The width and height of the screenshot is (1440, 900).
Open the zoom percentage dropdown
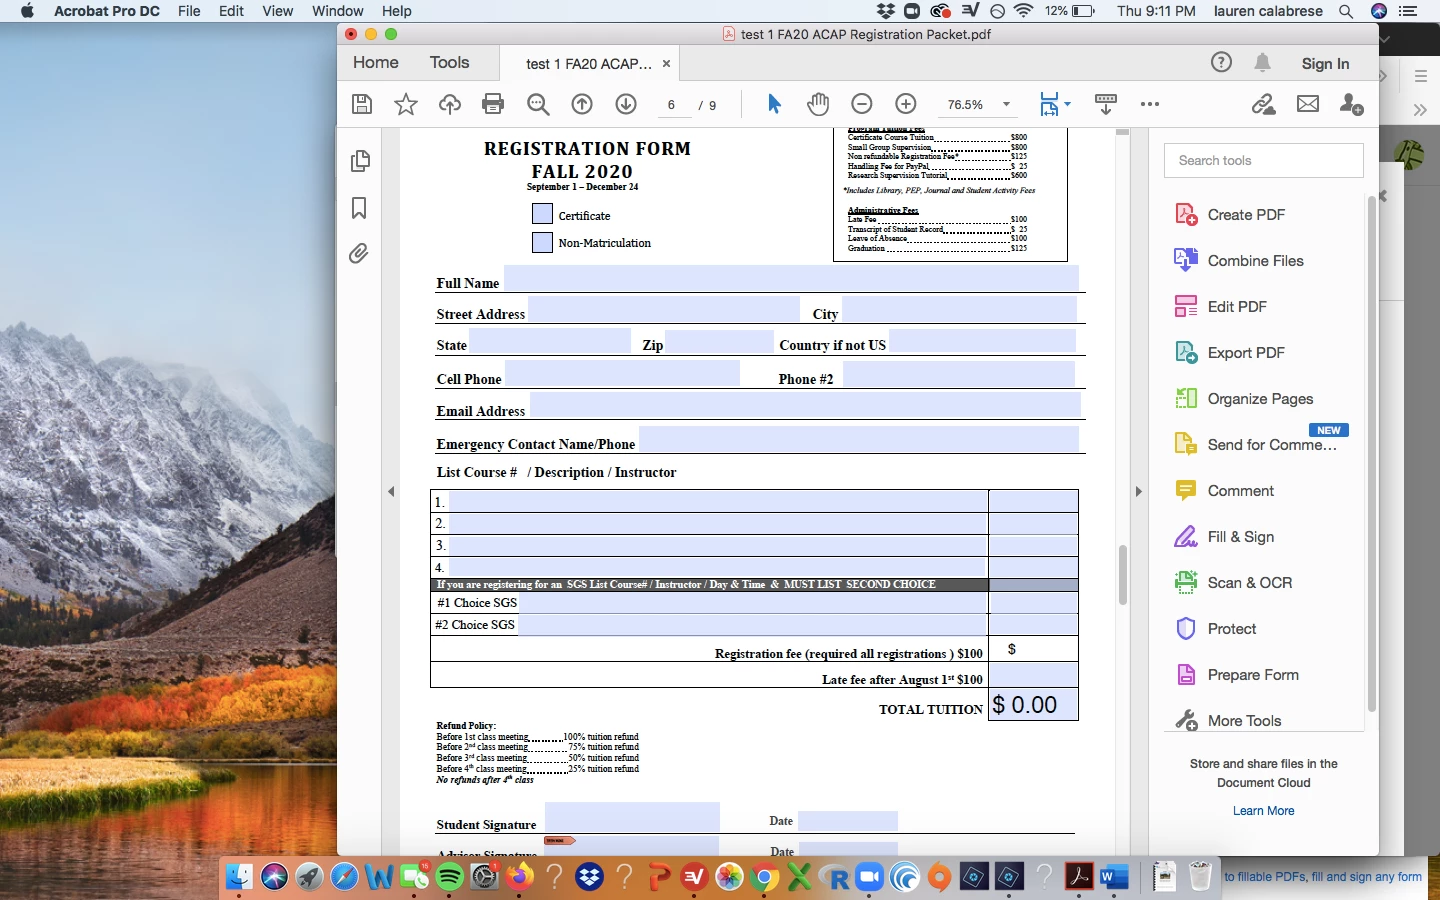click(1006, 104)
